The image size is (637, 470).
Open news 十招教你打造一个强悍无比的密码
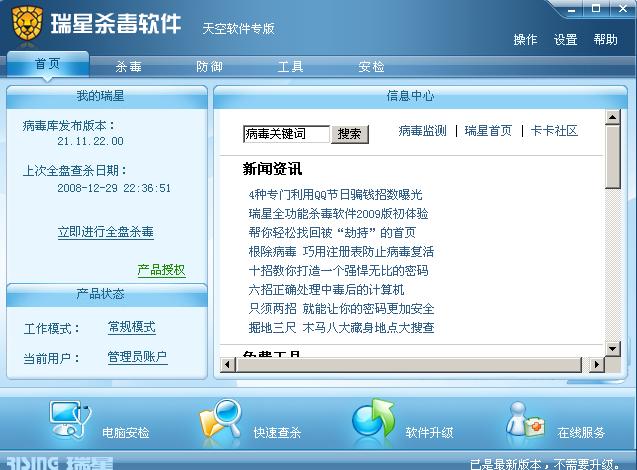338,271
